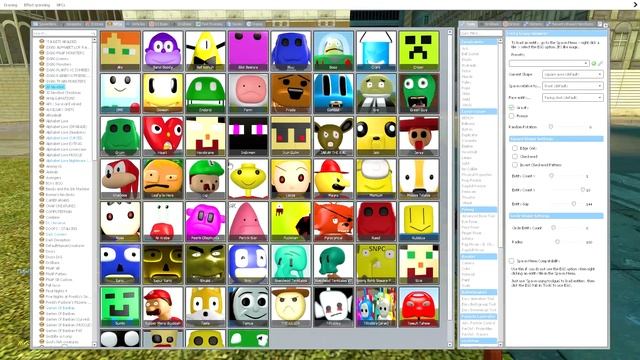Switch to the Vehicles tab

click(x=136, y=24)
